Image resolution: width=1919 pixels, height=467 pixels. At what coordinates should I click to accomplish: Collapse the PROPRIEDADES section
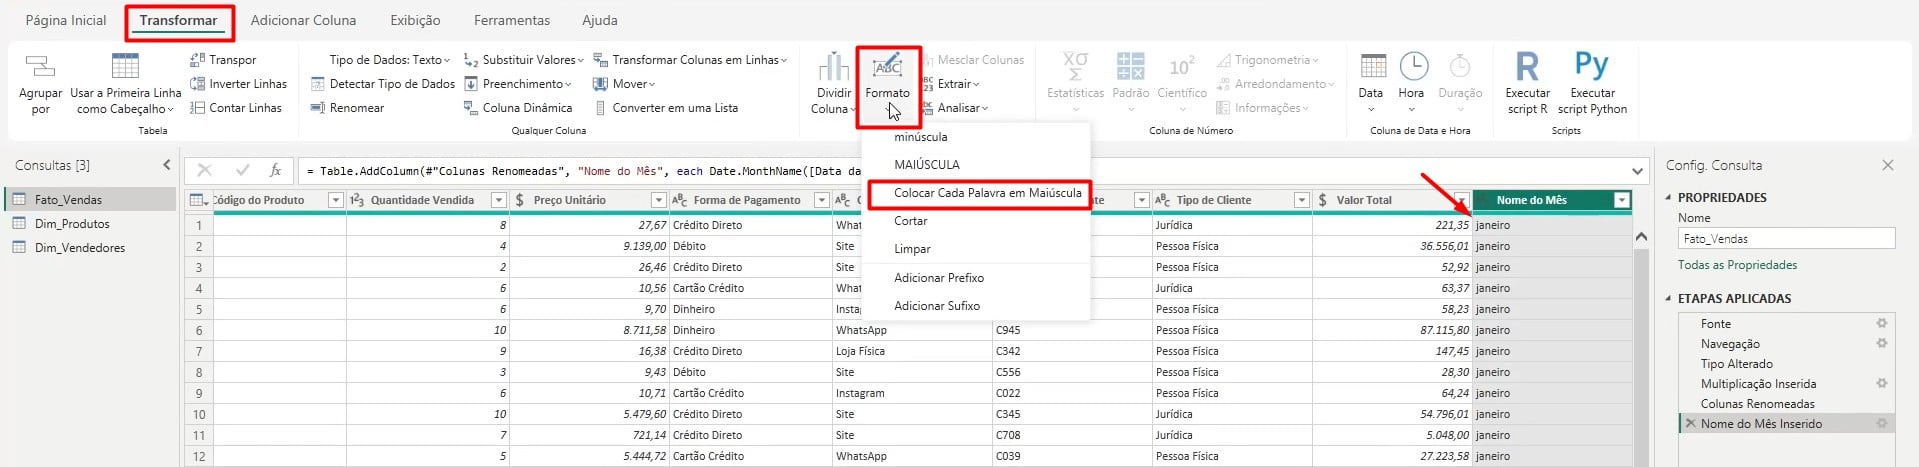(x=1668, y=197)
